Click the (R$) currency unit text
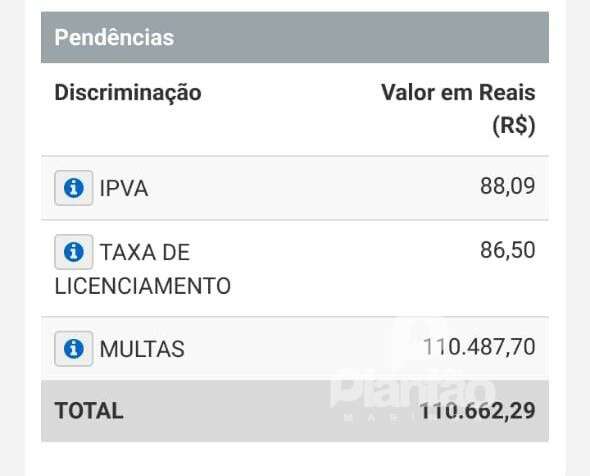The image size is (590, 476). [x=514, y=125]
